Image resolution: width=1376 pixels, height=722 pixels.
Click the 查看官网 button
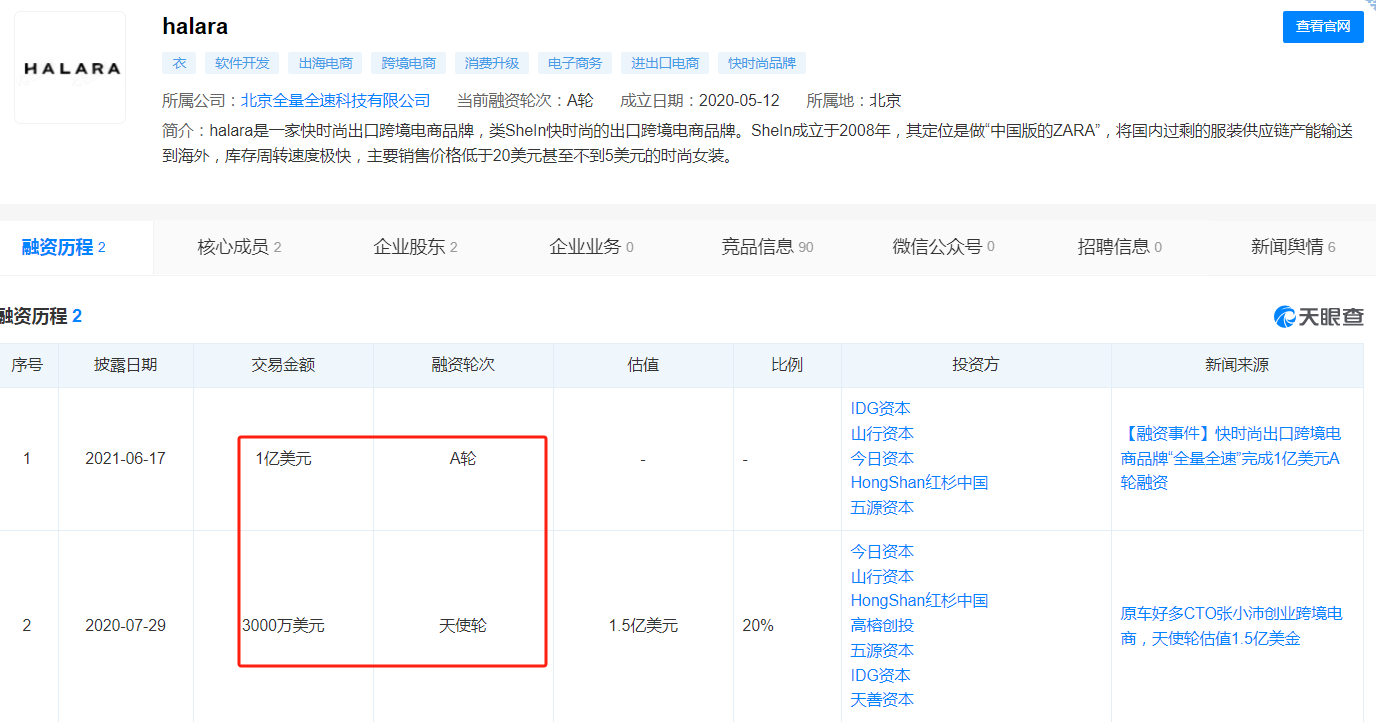(1322, 27)
